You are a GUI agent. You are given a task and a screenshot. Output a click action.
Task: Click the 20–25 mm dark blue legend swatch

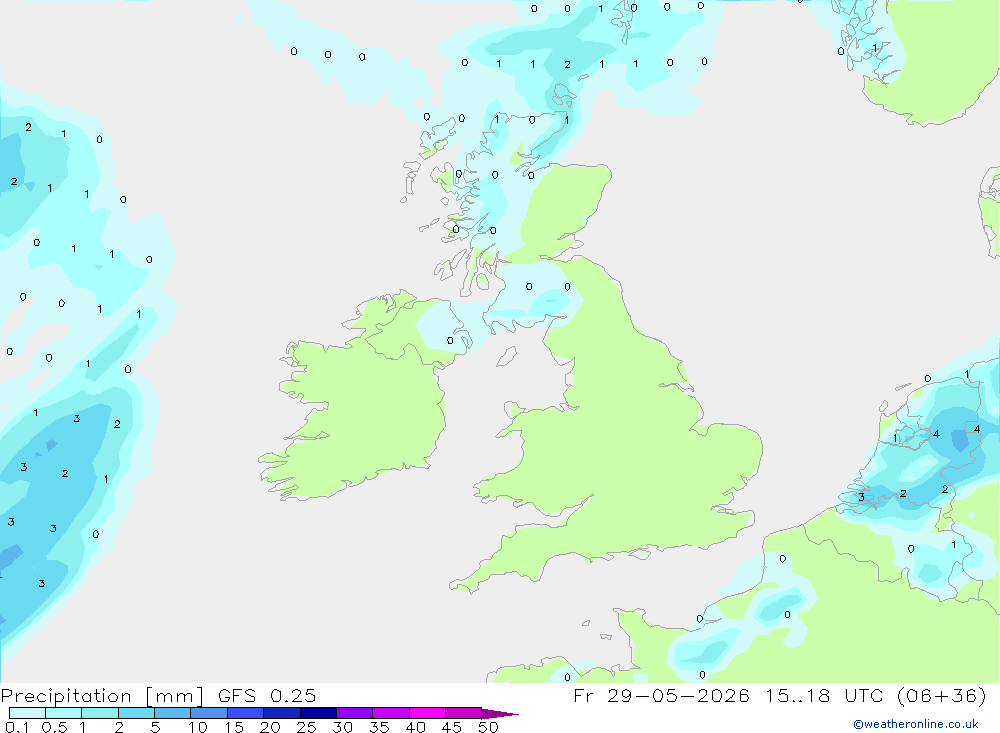tap(281, 713)
